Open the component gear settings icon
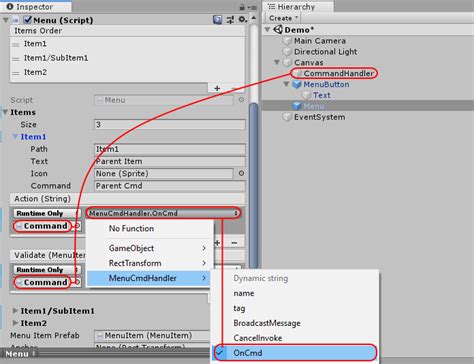Image resolution: width=474 pixels, height=364 pixels. tap(242, 20)
